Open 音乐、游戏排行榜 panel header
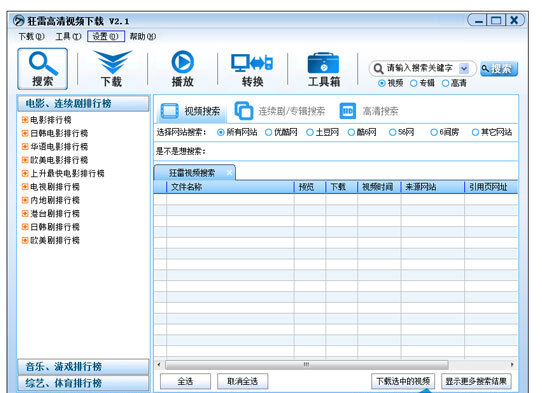Screen dimensions: 542x393 point(83,366)
